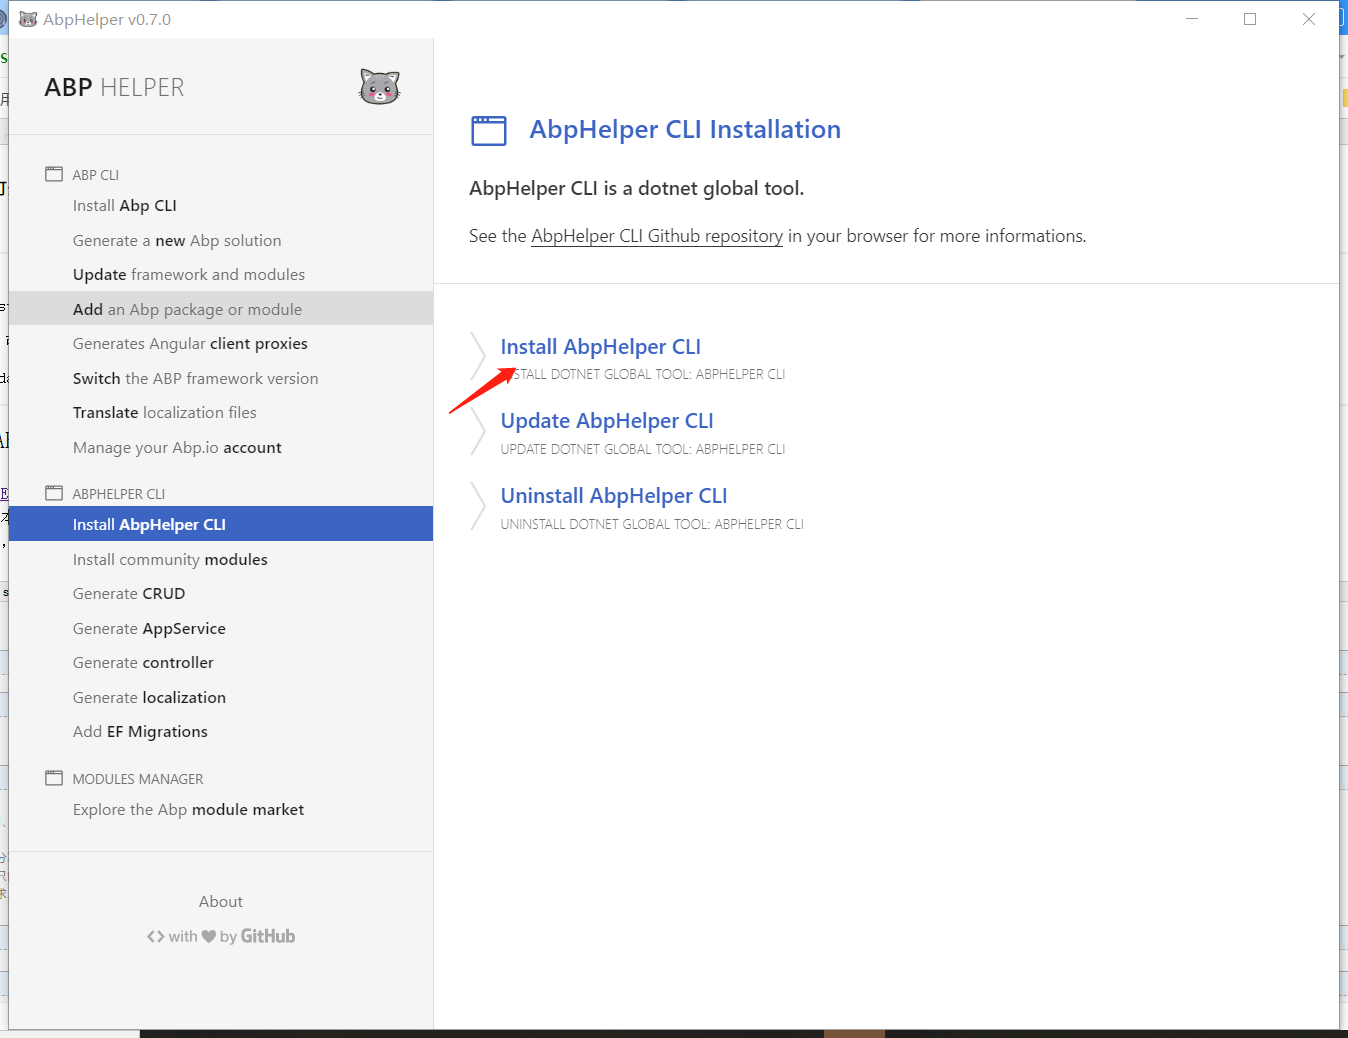
Task: Minimize the AbpHelper window
Action: (1192, 19)
